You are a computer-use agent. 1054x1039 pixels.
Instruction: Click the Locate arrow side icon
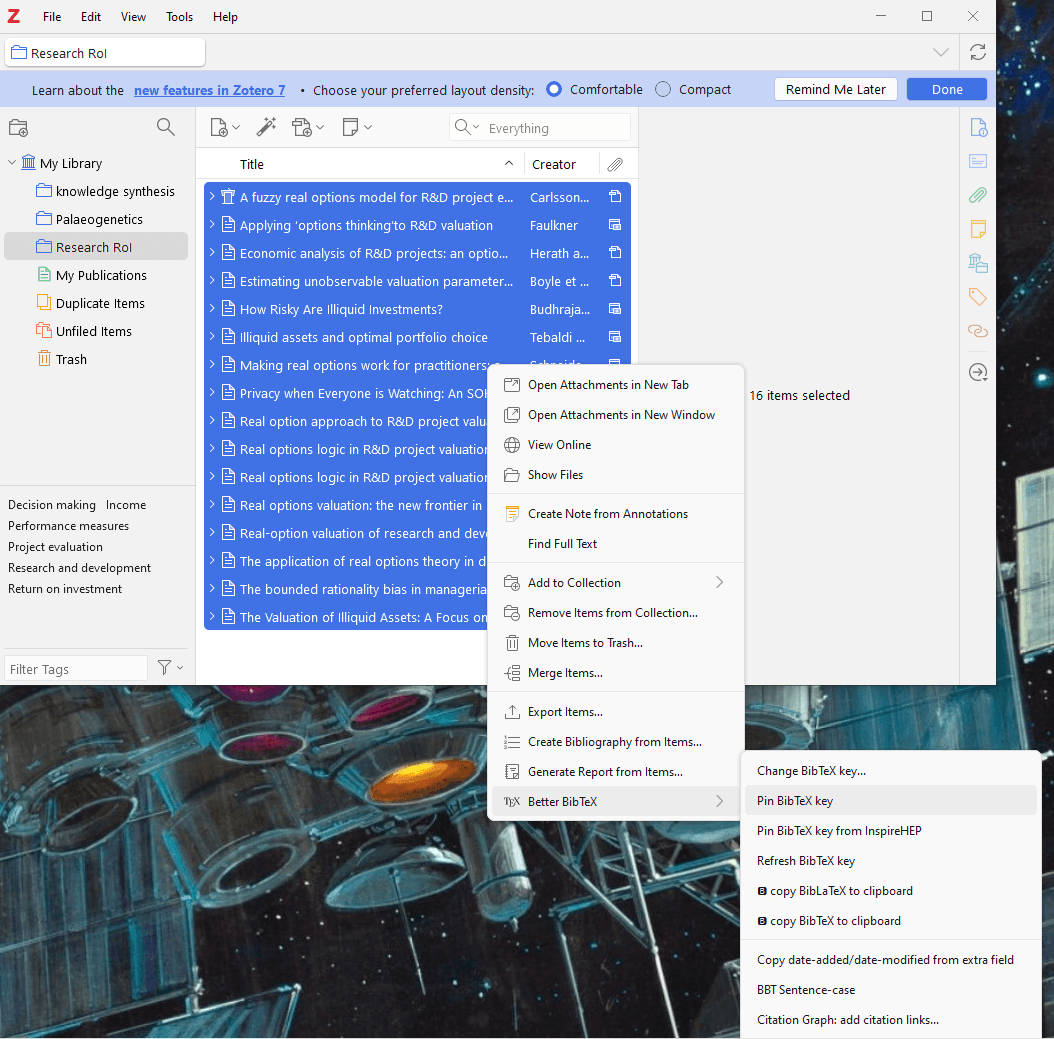[978, 372]
